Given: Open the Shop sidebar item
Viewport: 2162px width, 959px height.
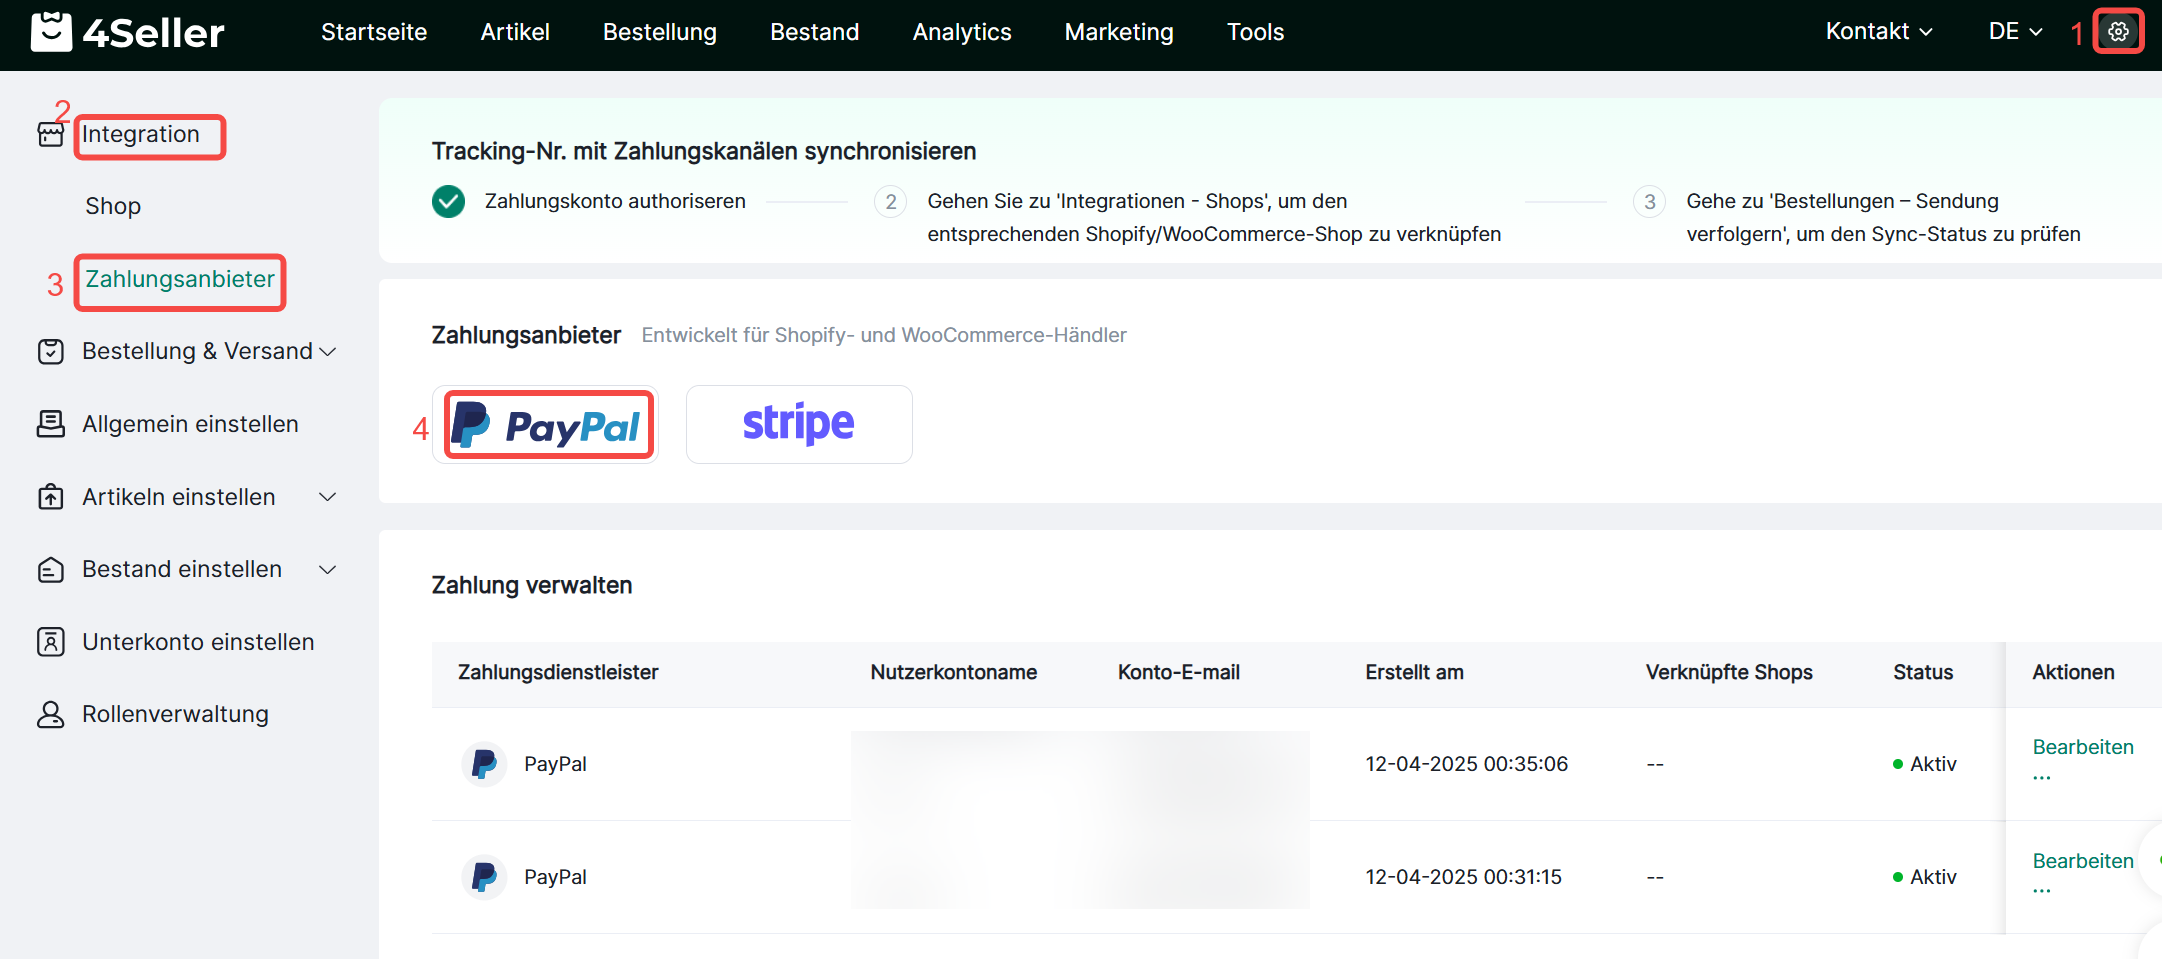Looking at the screenshot, I should pyautogui.click(x=113, y=206).
